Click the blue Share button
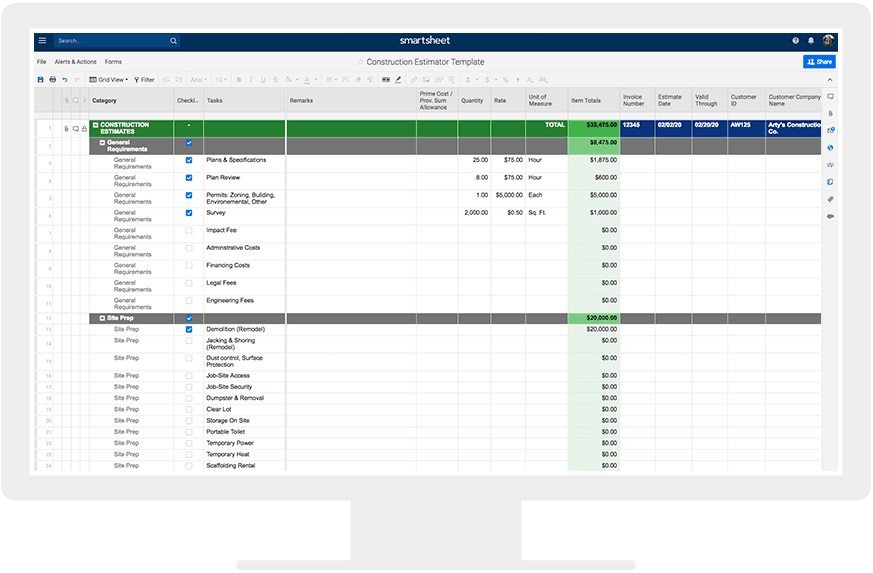Viewport: 873px width, 573px height. coord(819,62)
